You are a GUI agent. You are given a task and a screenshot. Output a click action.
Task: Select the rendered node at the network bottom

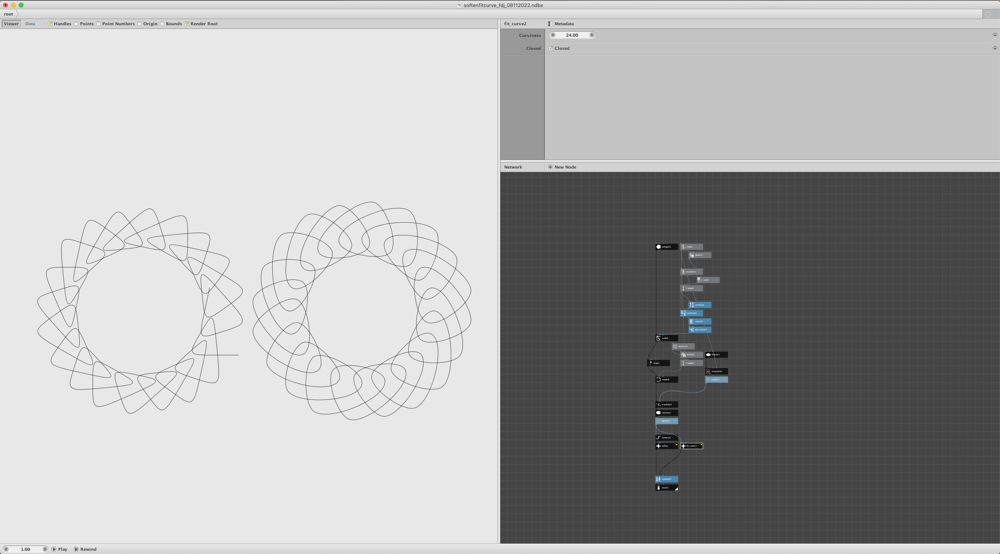click(x=666, y=488)
